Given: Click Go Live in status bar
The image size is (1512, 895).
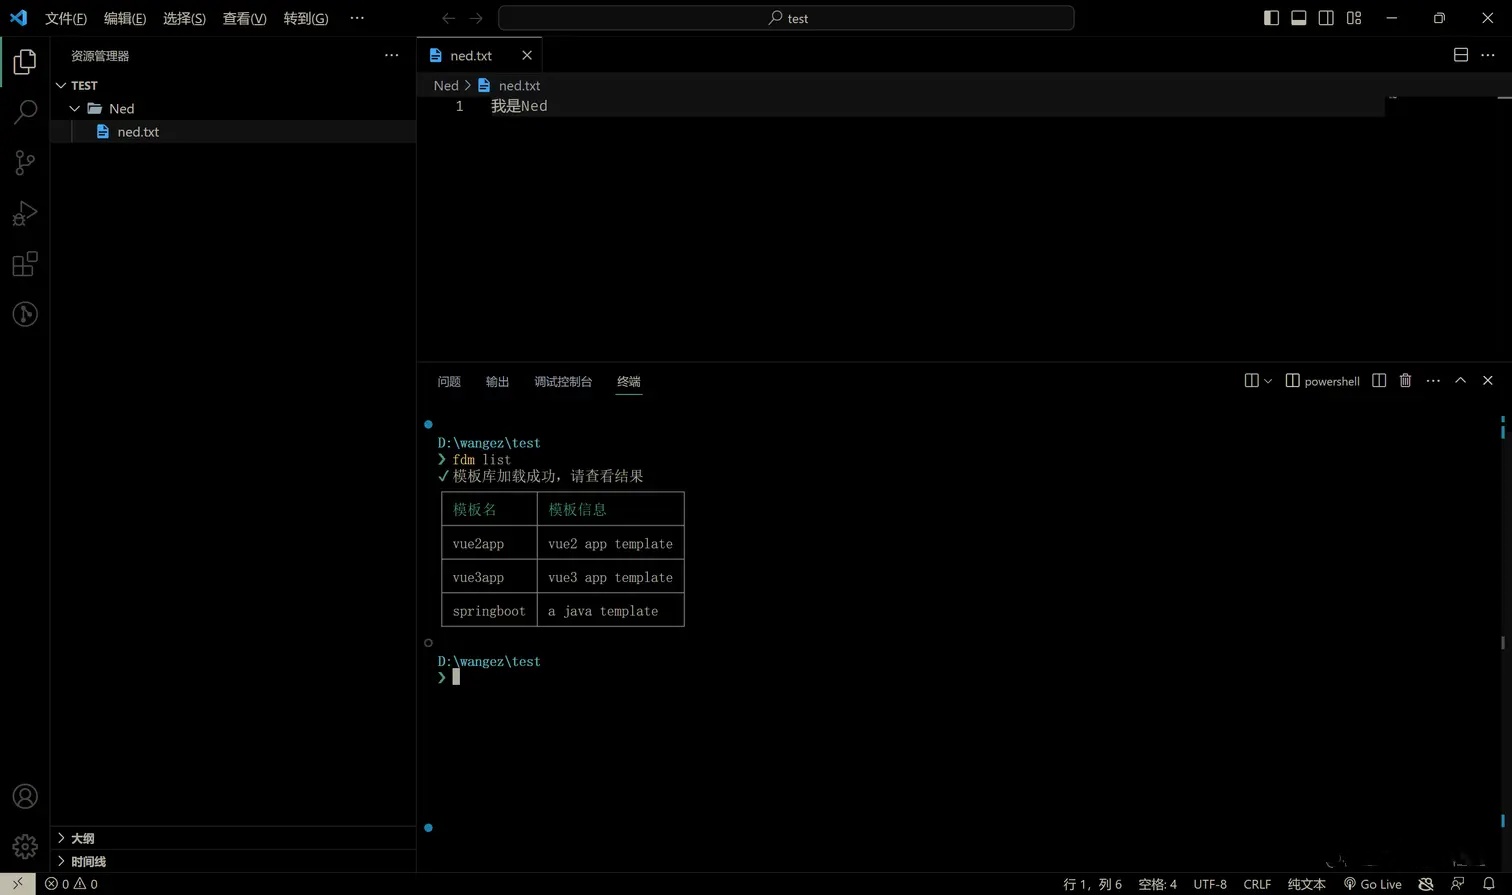Looking at the screenshot, I should click(1372, 884).
